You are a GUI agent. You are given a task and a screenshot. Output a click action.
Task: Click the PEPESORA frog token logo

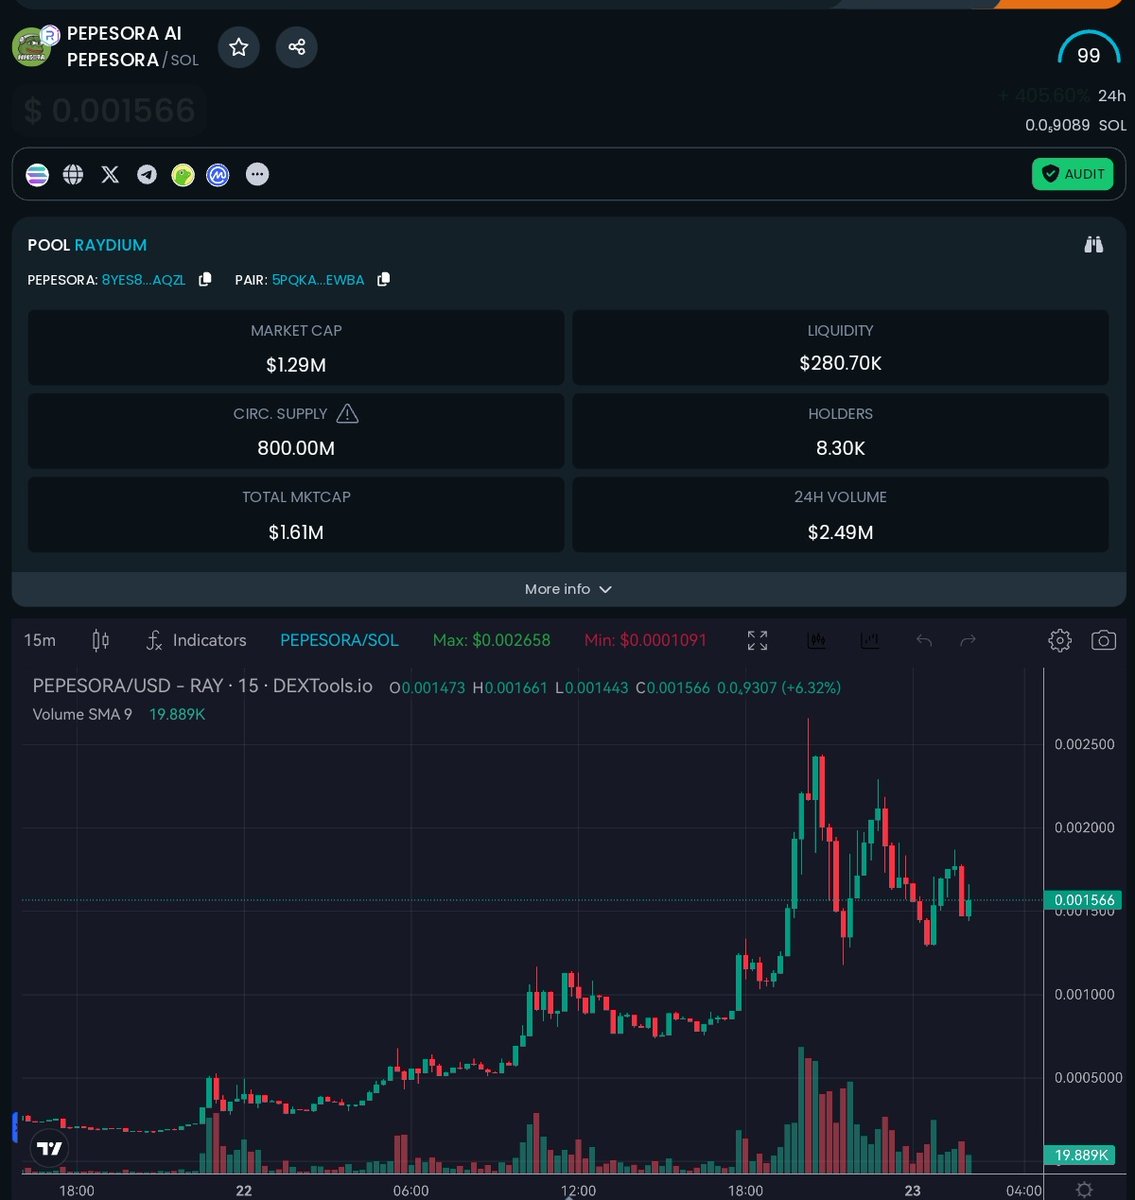32,47
